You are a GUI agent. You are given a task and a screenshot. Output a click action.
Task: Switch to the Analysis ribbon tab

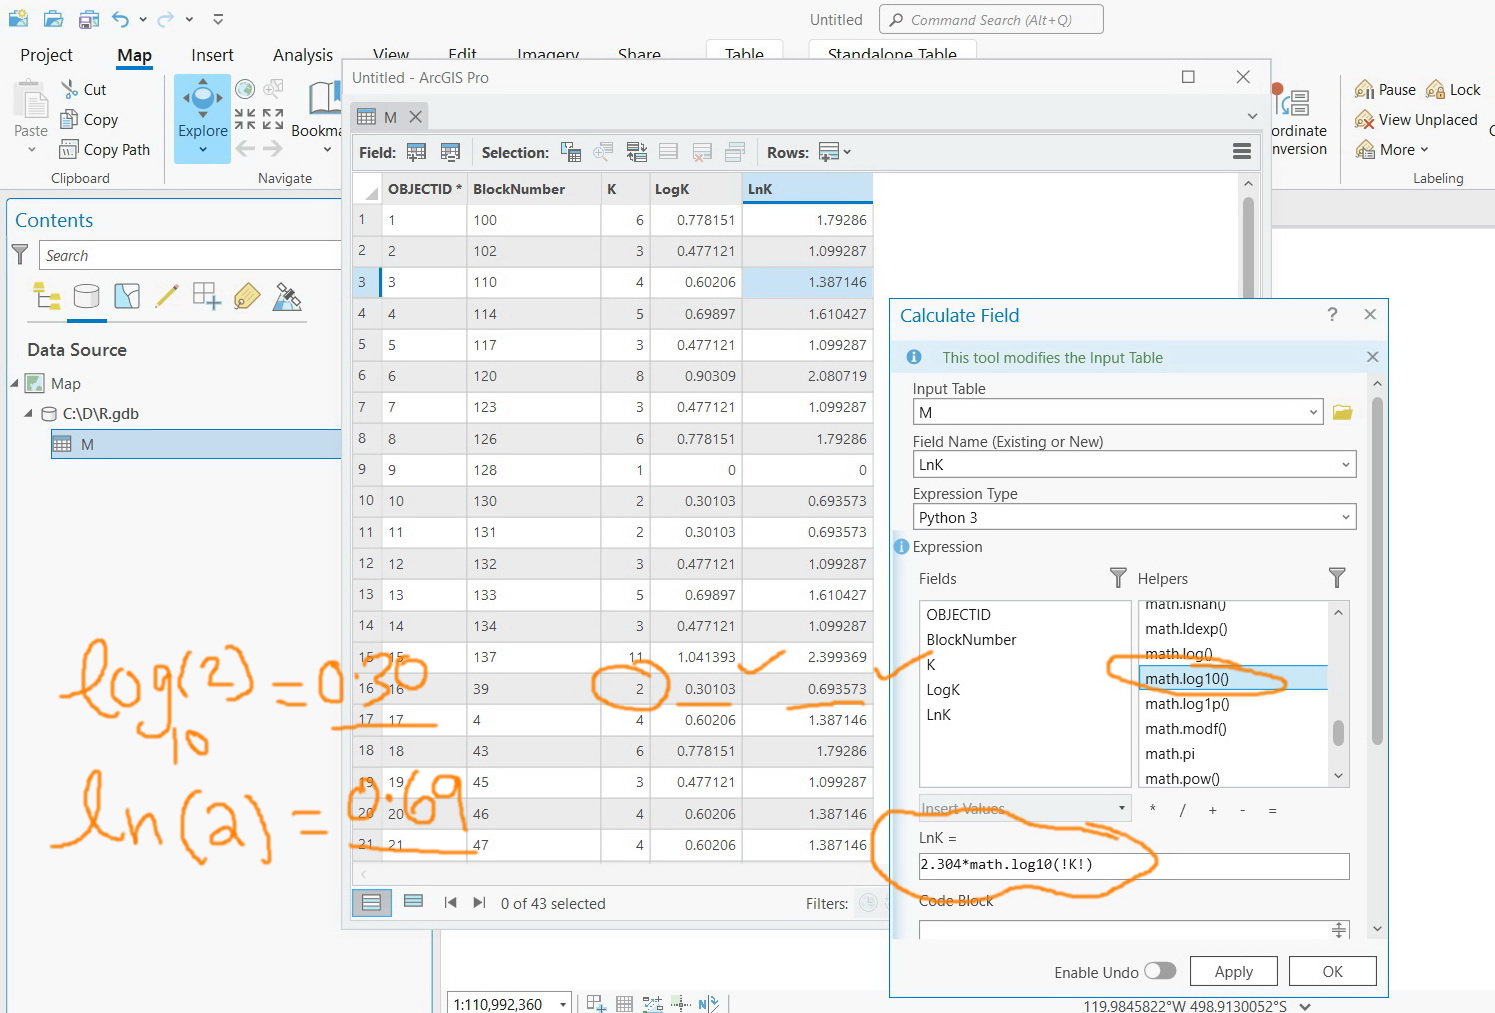tap(302, 55)
